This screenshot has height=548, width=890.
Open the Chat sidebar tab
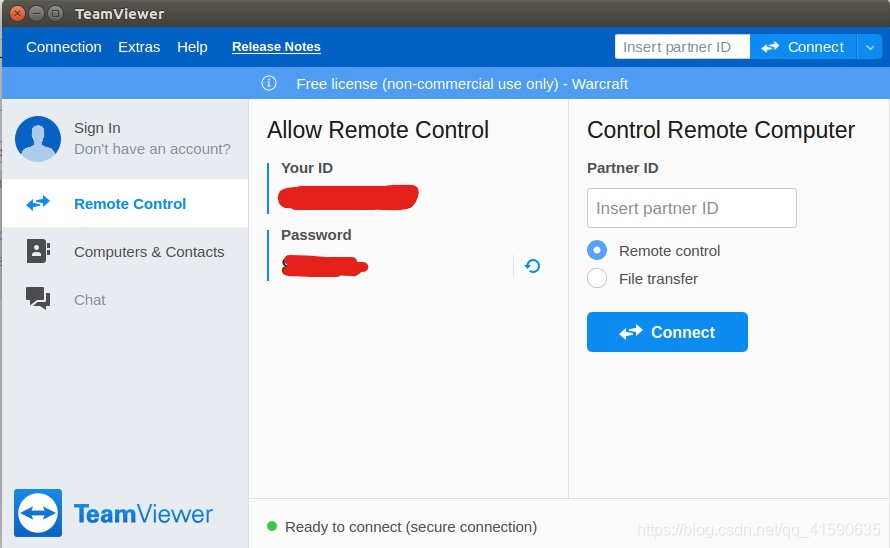coord(125,299)
